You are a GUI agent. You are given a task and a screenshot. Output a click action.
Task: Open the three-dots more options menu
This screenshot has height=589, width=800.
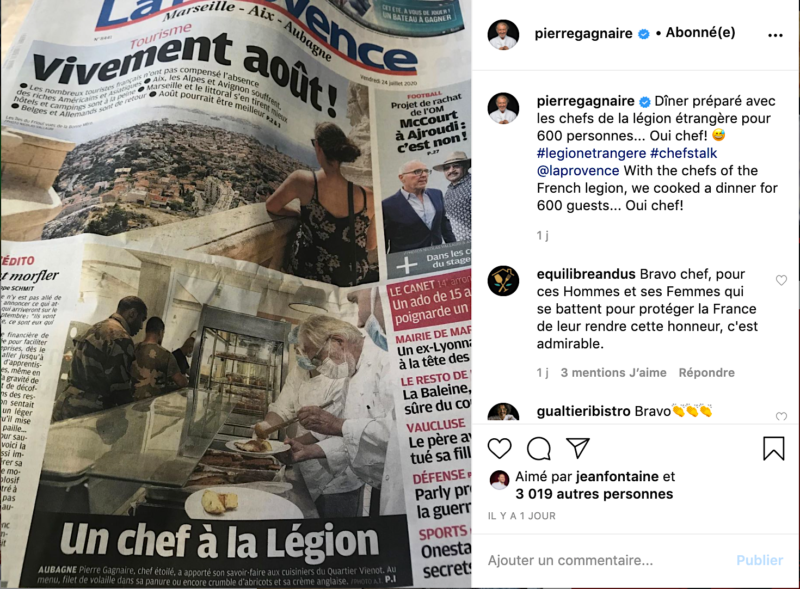click(775, 35)
